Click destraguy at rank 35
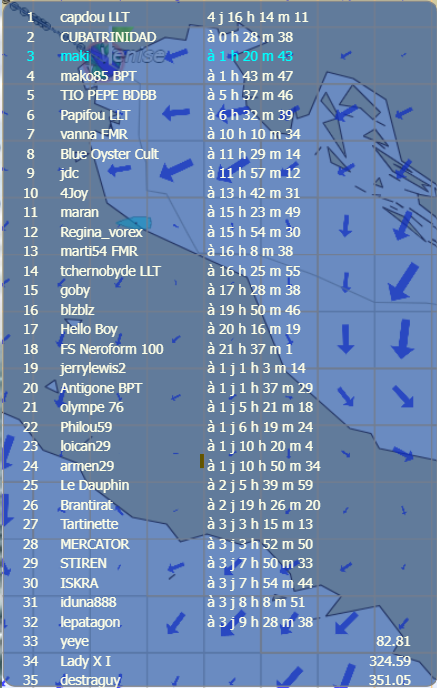The image size is (437, 688). (90, 680)
